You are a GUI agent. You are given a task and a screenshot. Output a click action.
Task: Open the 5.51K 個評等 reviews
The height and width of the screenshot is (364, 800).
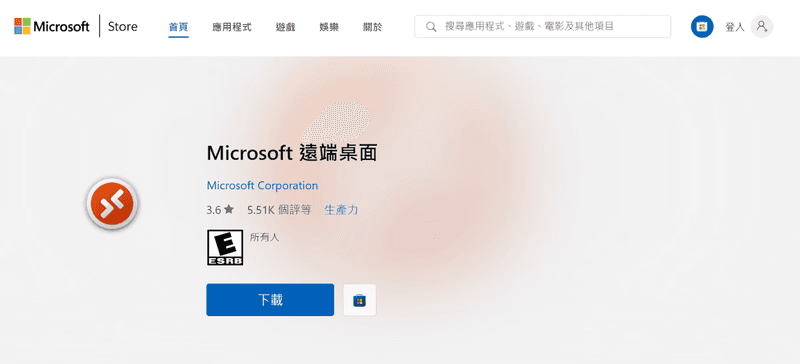point(279,209)
